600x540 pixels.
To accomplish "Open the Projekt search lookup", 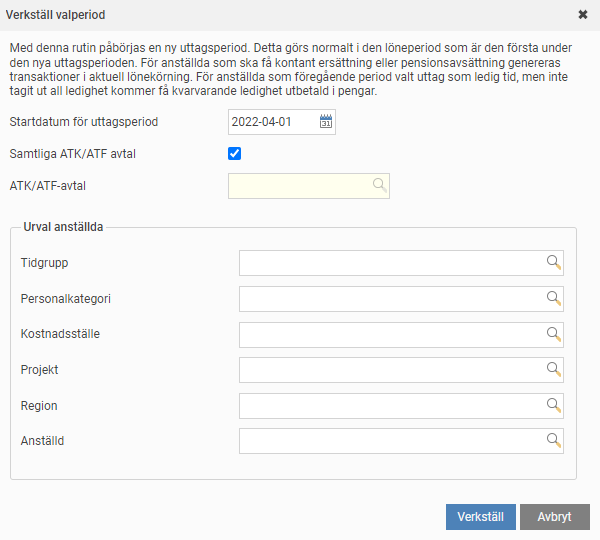I will pos(553,370).
